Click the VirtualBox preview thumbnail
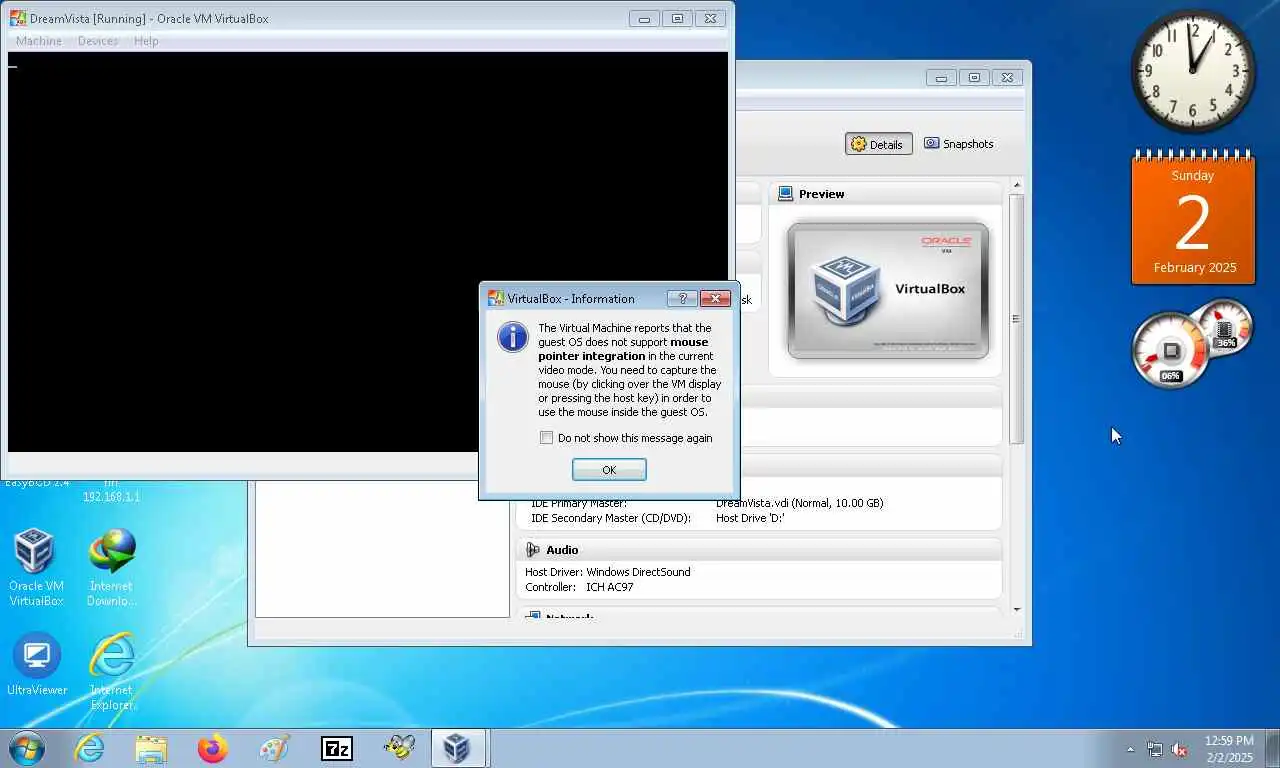1280x768 pixels. (x=888, y=291)
